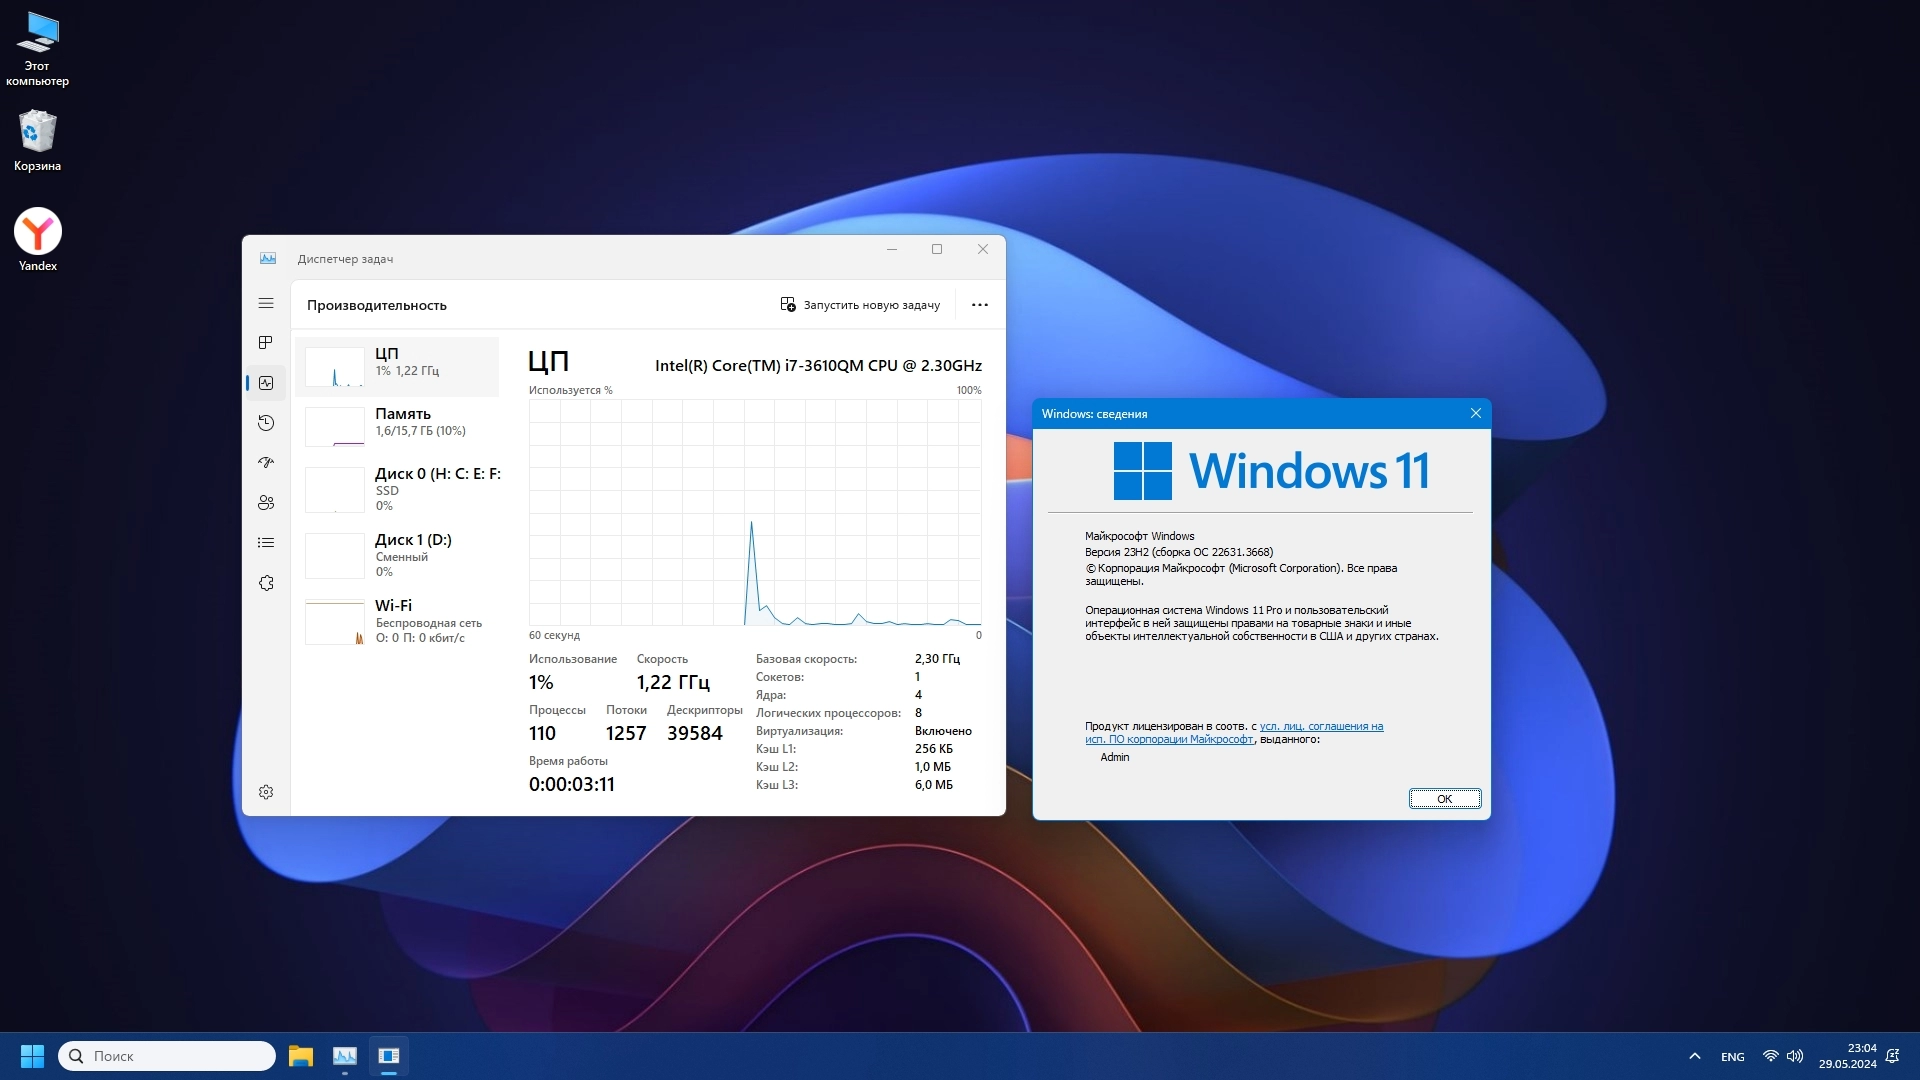Click the taskbar Поиск search box
Image resolution: width=1920 pixels, height=1080 pixels.
(168, 1056)
